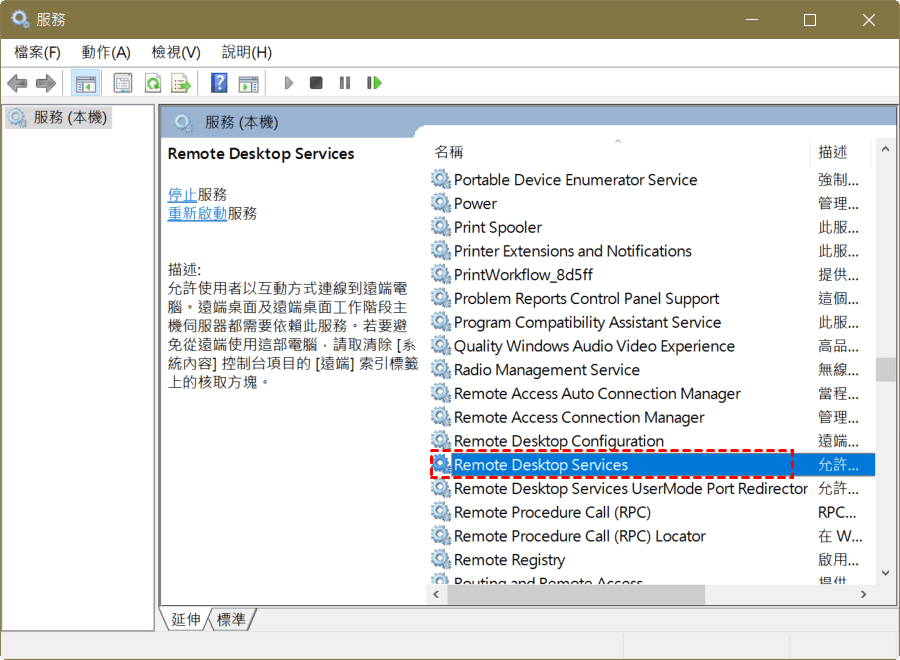Image resolution: width=900 pixels, height=660 pixels.
Task: Select Problem Reports Control Panel Support name
Action: [586, 298]
